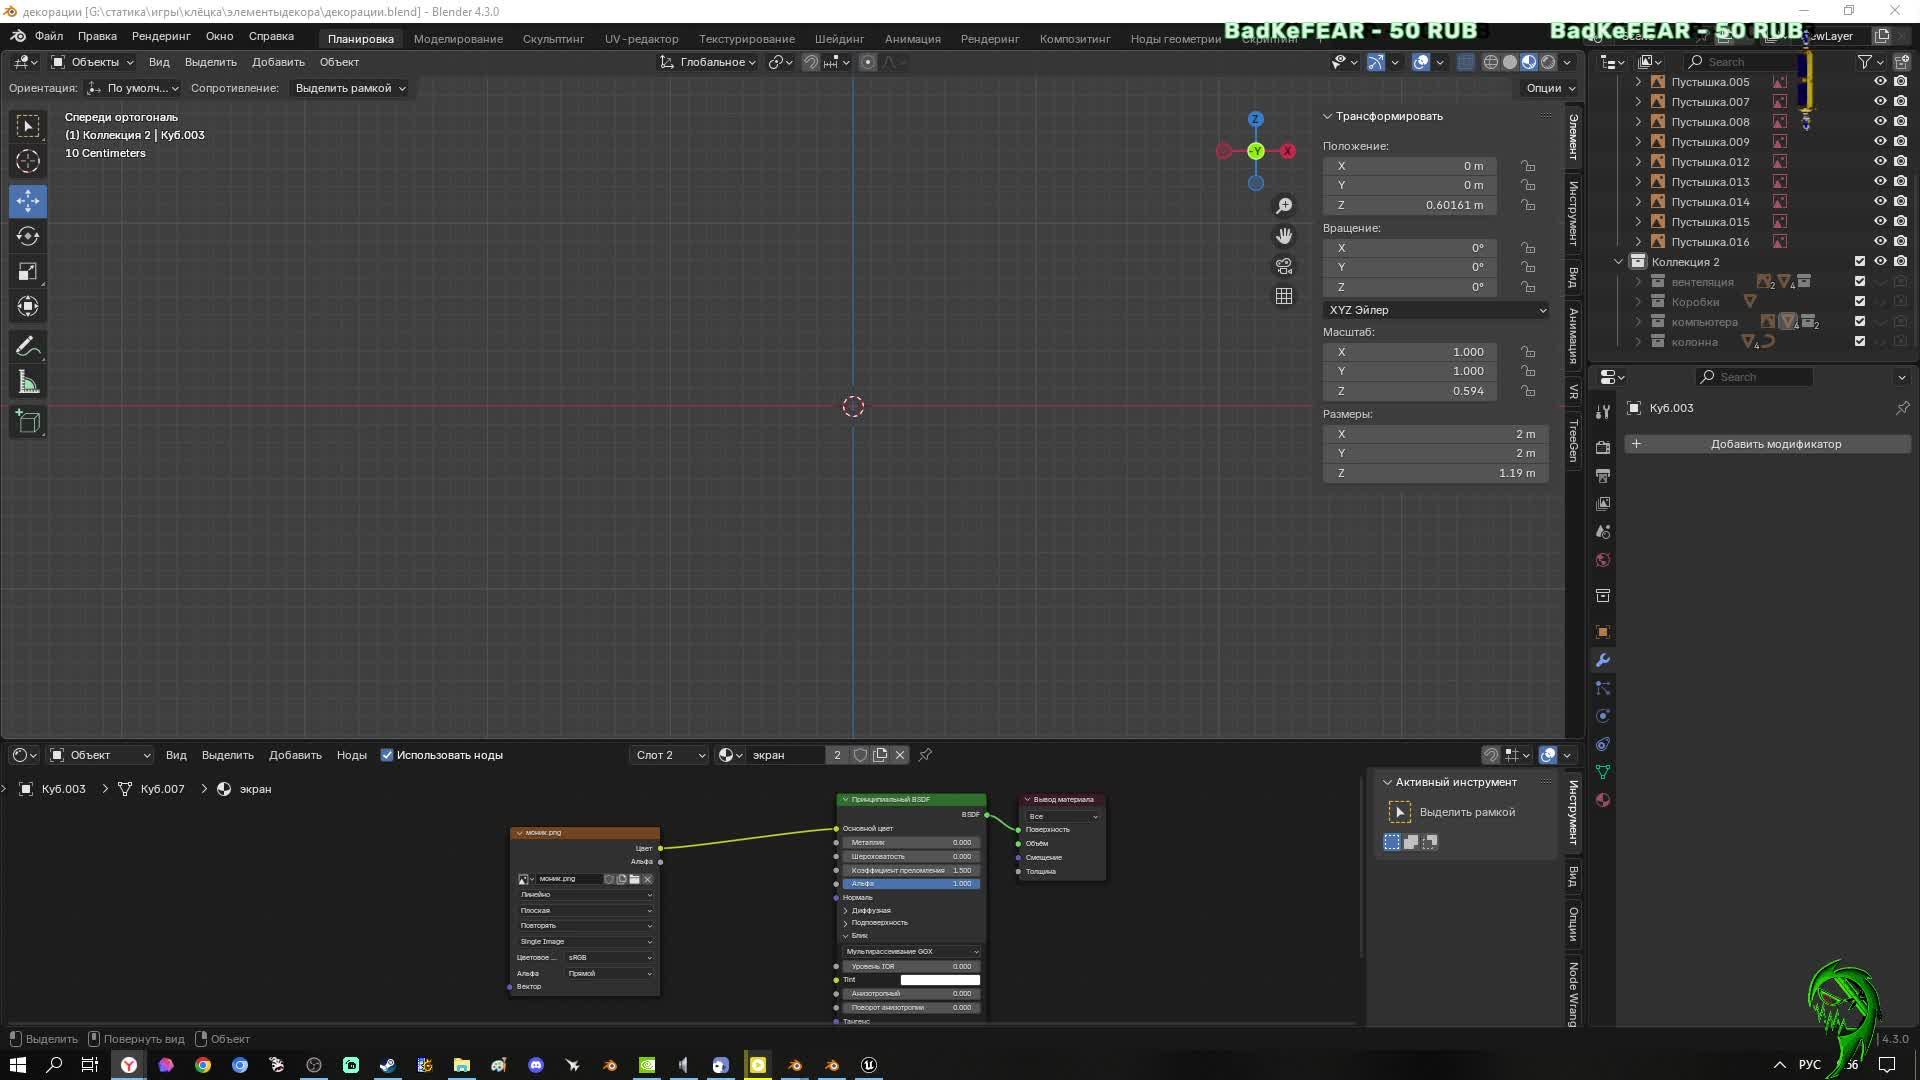This screenshot has height=1080, width=1920.
Task: Switch view to orthographic grid icon
Action: pos(1284,297)
